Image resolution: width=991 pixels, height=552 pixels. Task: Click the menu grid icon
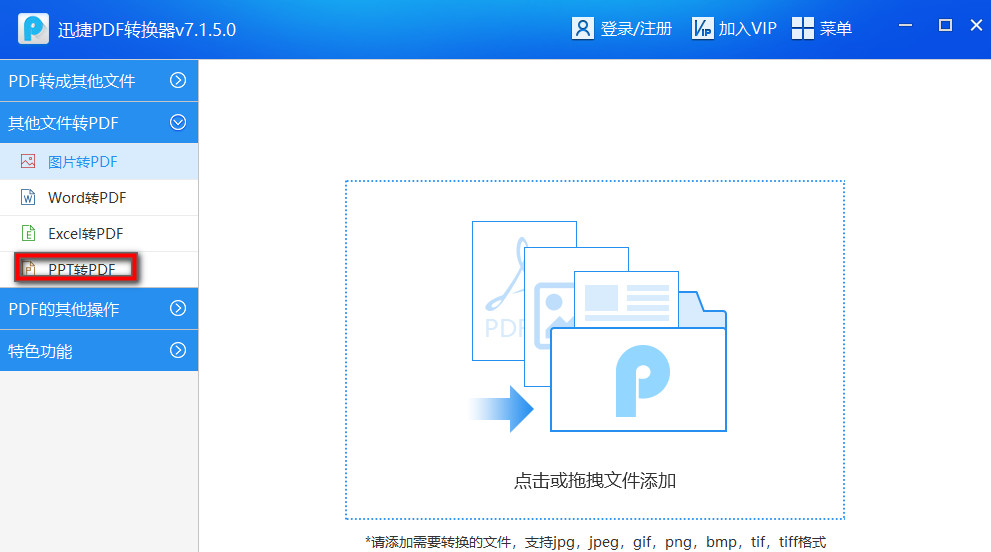[x=803, y=28]
